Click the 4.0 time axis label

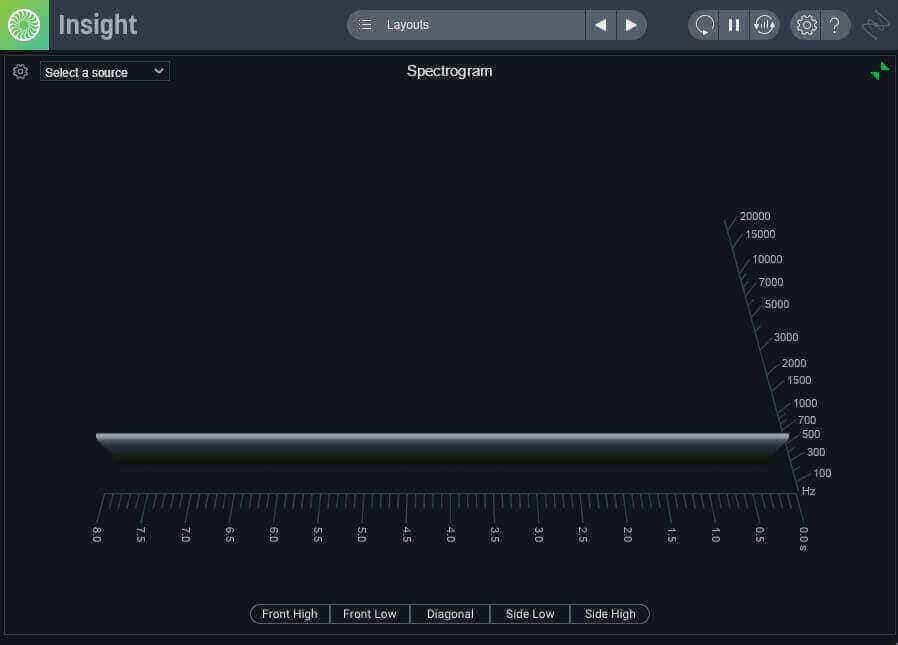(451, 534)
